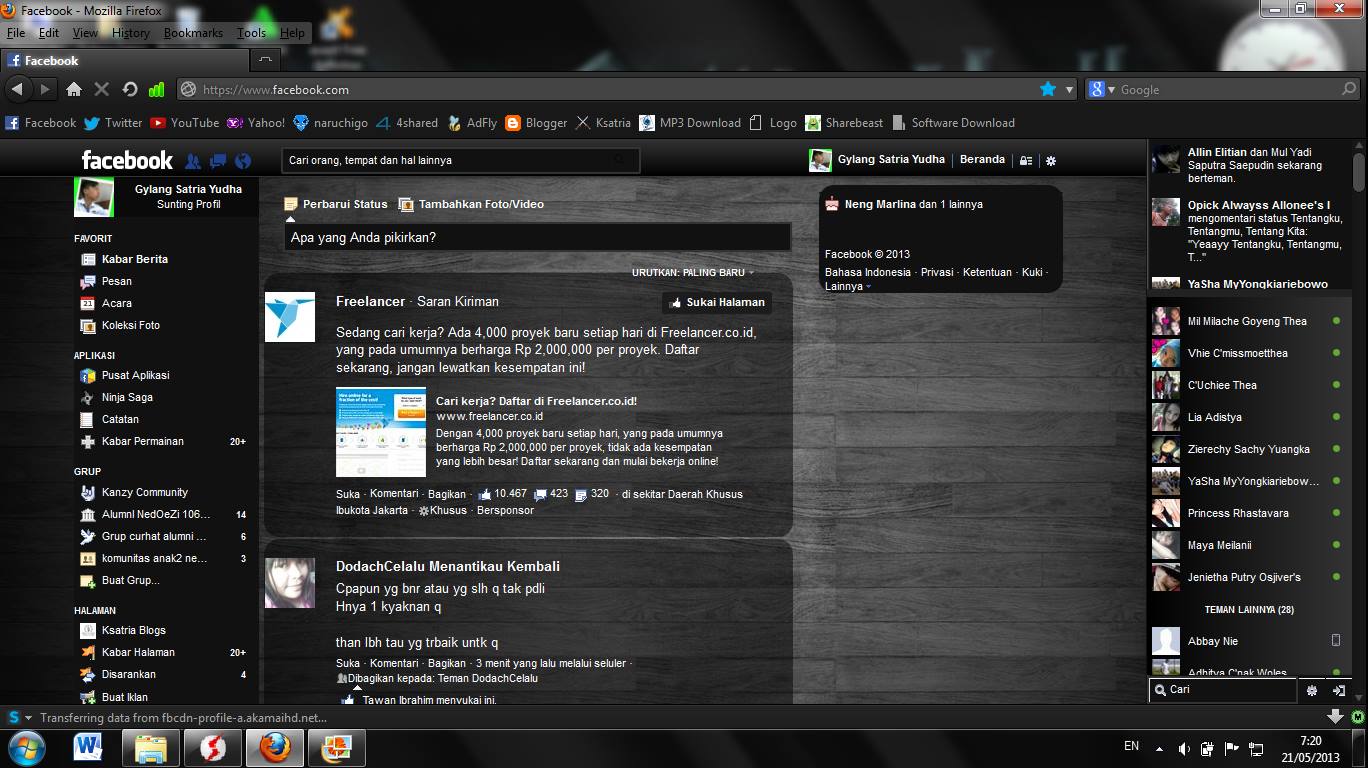This screenshot has height=768, width=1368.
Task: Open the URL bar history dropdown arrow
Action: click(1069, 89)
